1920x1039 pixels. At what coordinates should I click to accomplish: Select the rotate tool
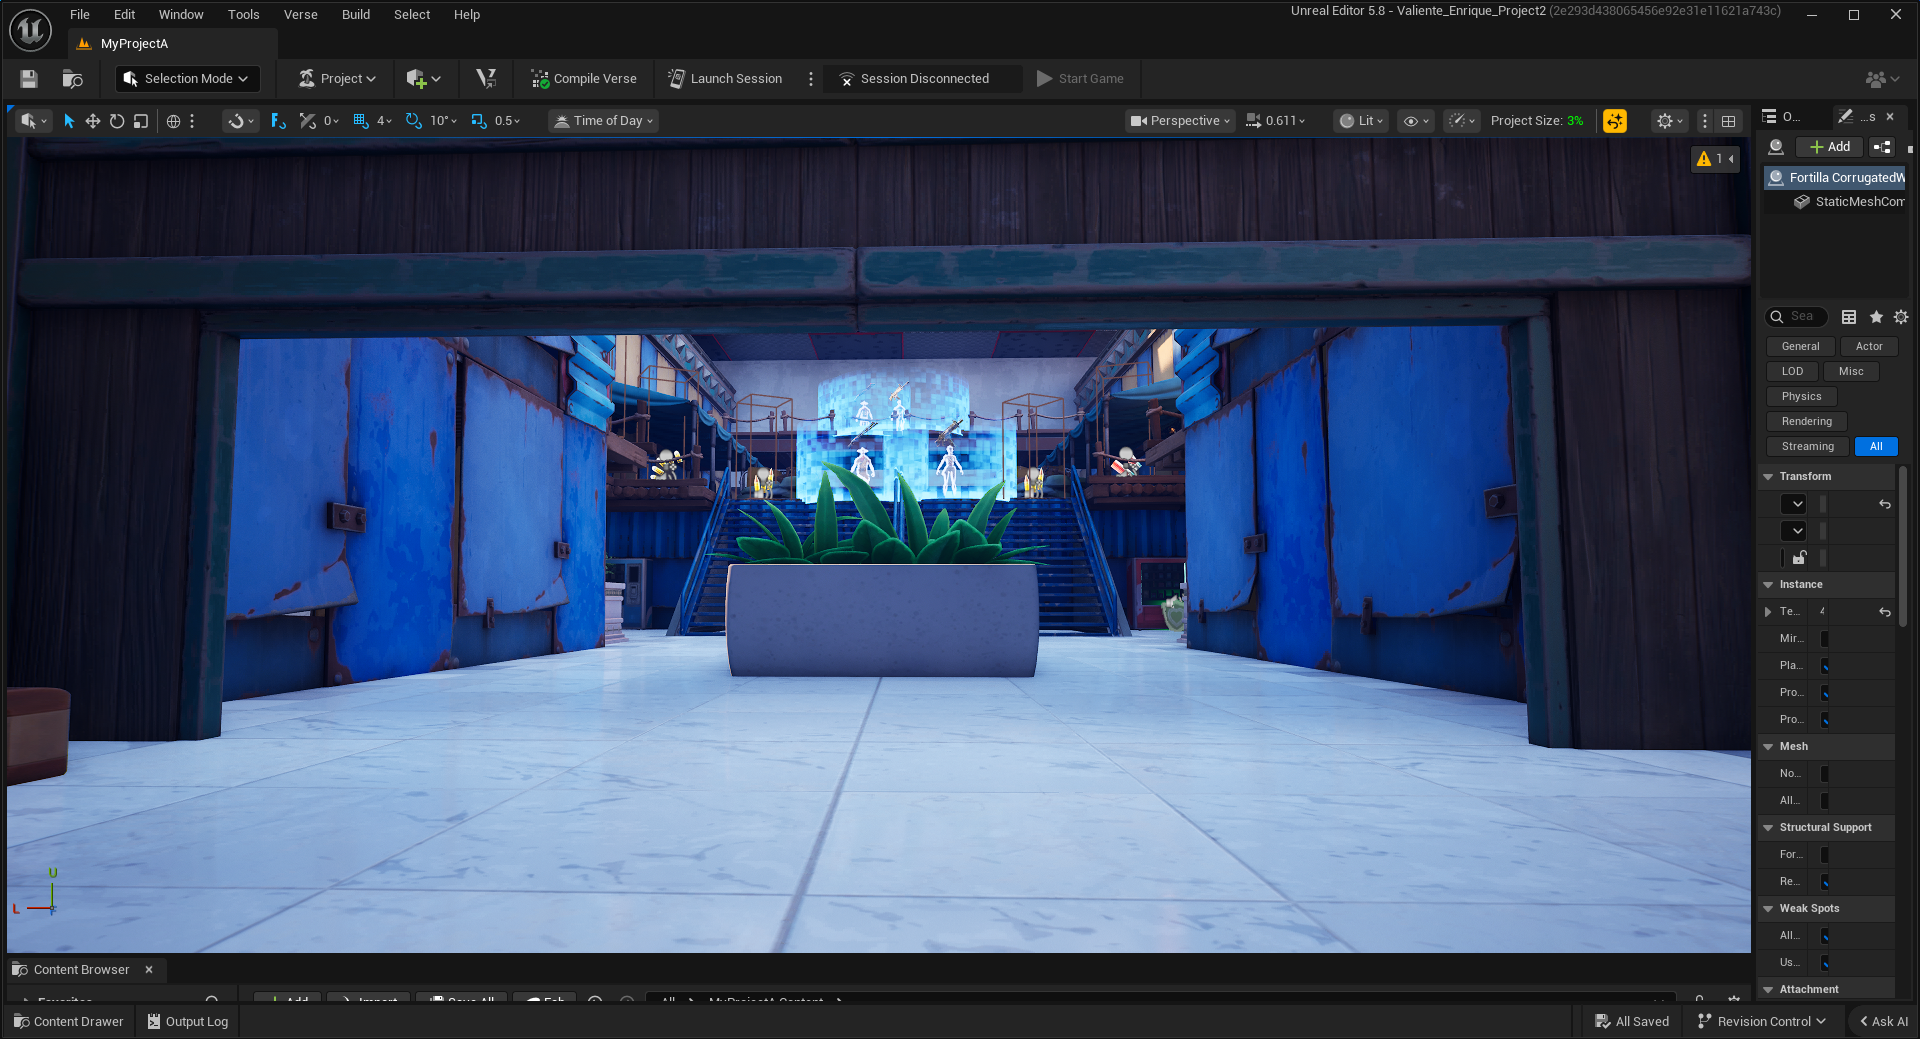click(117, 121)
